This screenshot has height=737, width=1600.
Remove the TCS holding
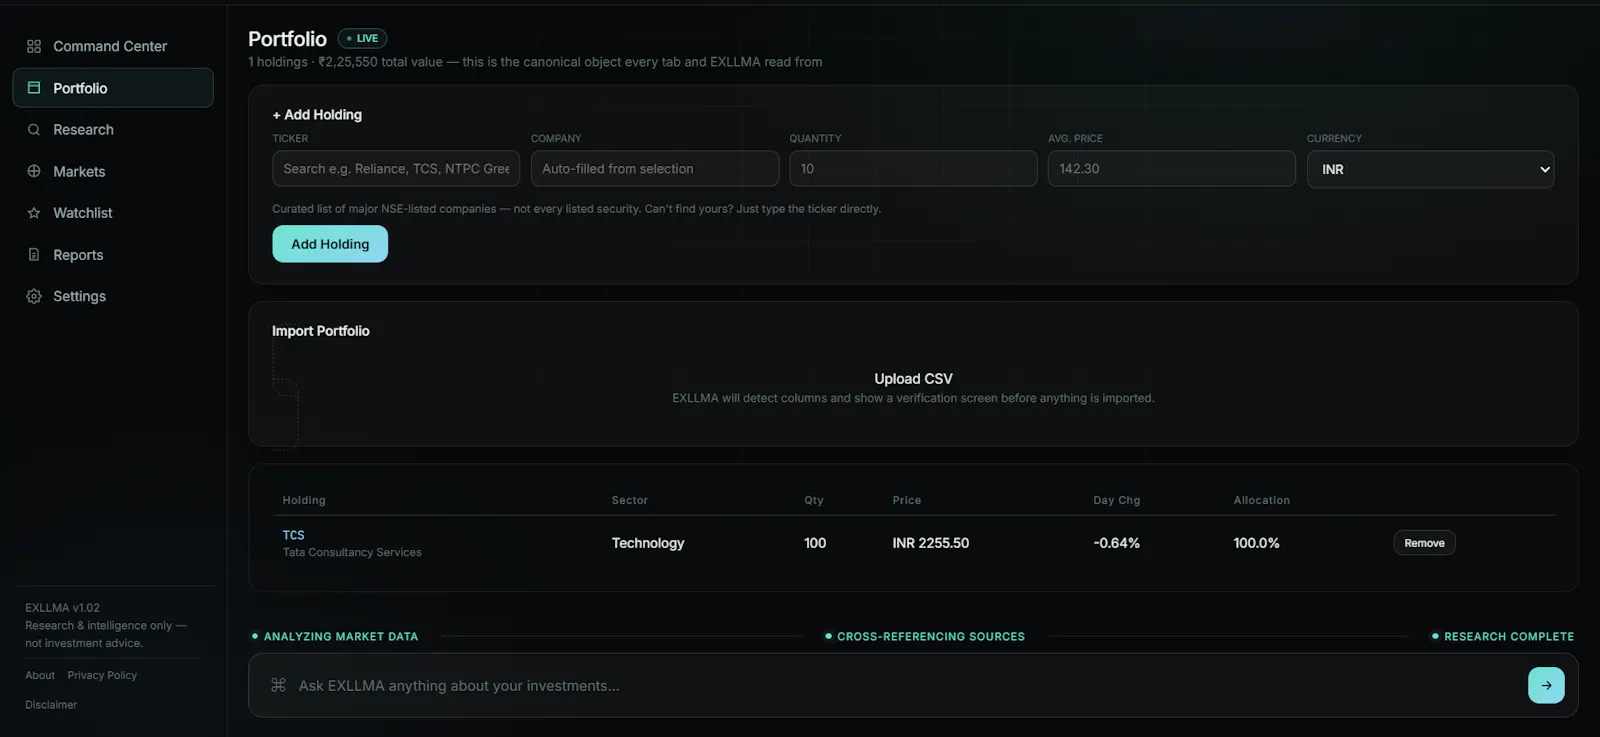(x=1424, y=543)
